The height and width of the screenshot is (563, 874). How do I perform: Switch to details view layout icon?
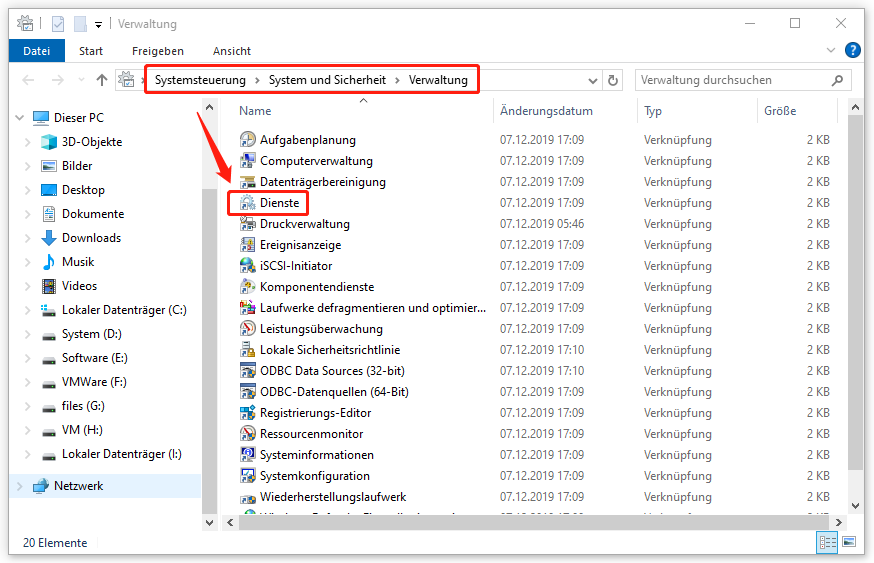point(827,542)
